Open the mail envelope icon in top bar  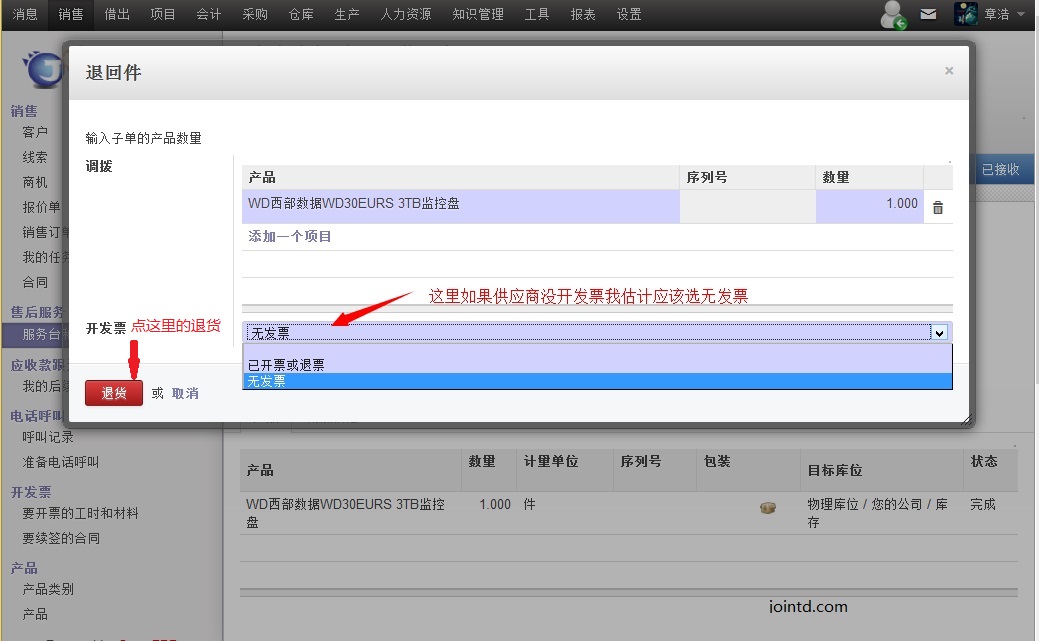929,14
